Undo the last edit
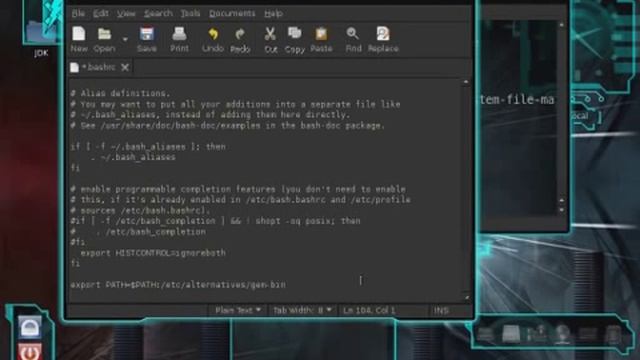This screenshot has width=640, height=360. click(x=213, y=39)
